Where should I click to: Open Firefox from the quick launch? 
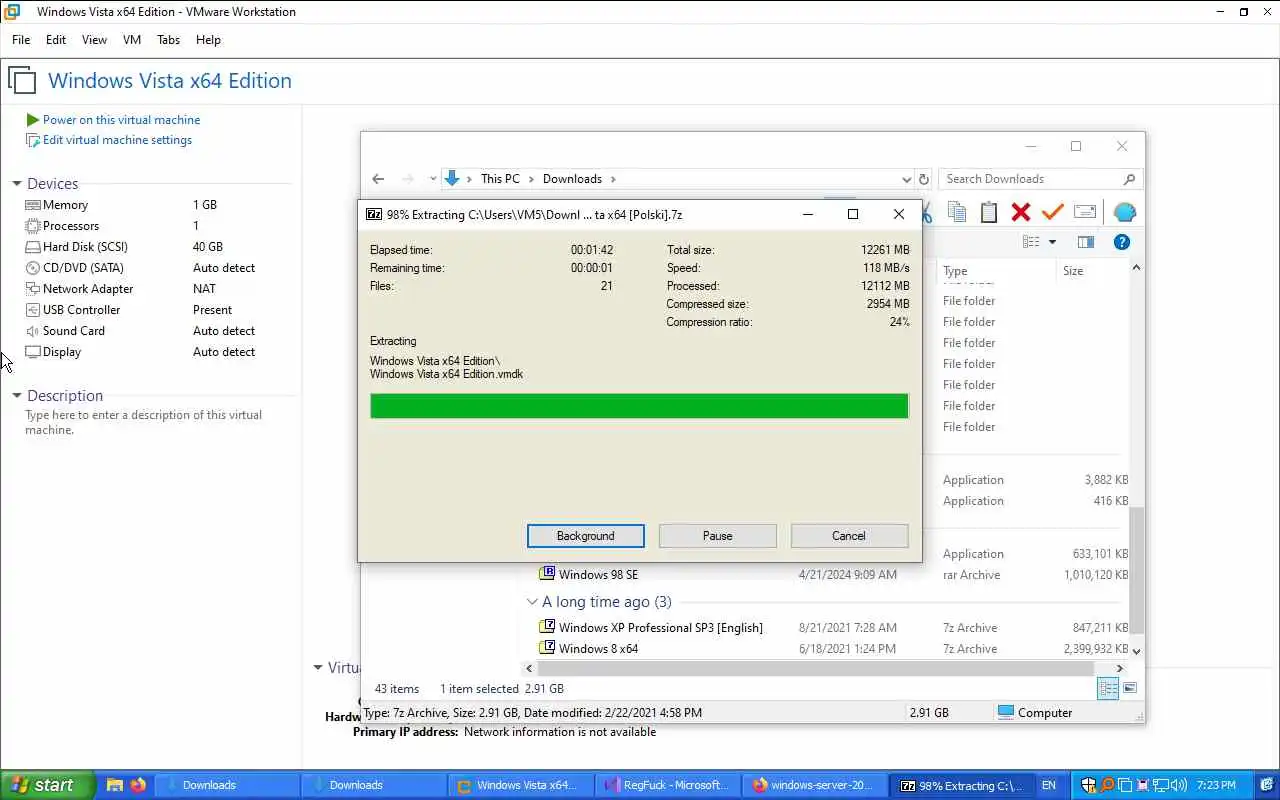(x=138, y=785)
